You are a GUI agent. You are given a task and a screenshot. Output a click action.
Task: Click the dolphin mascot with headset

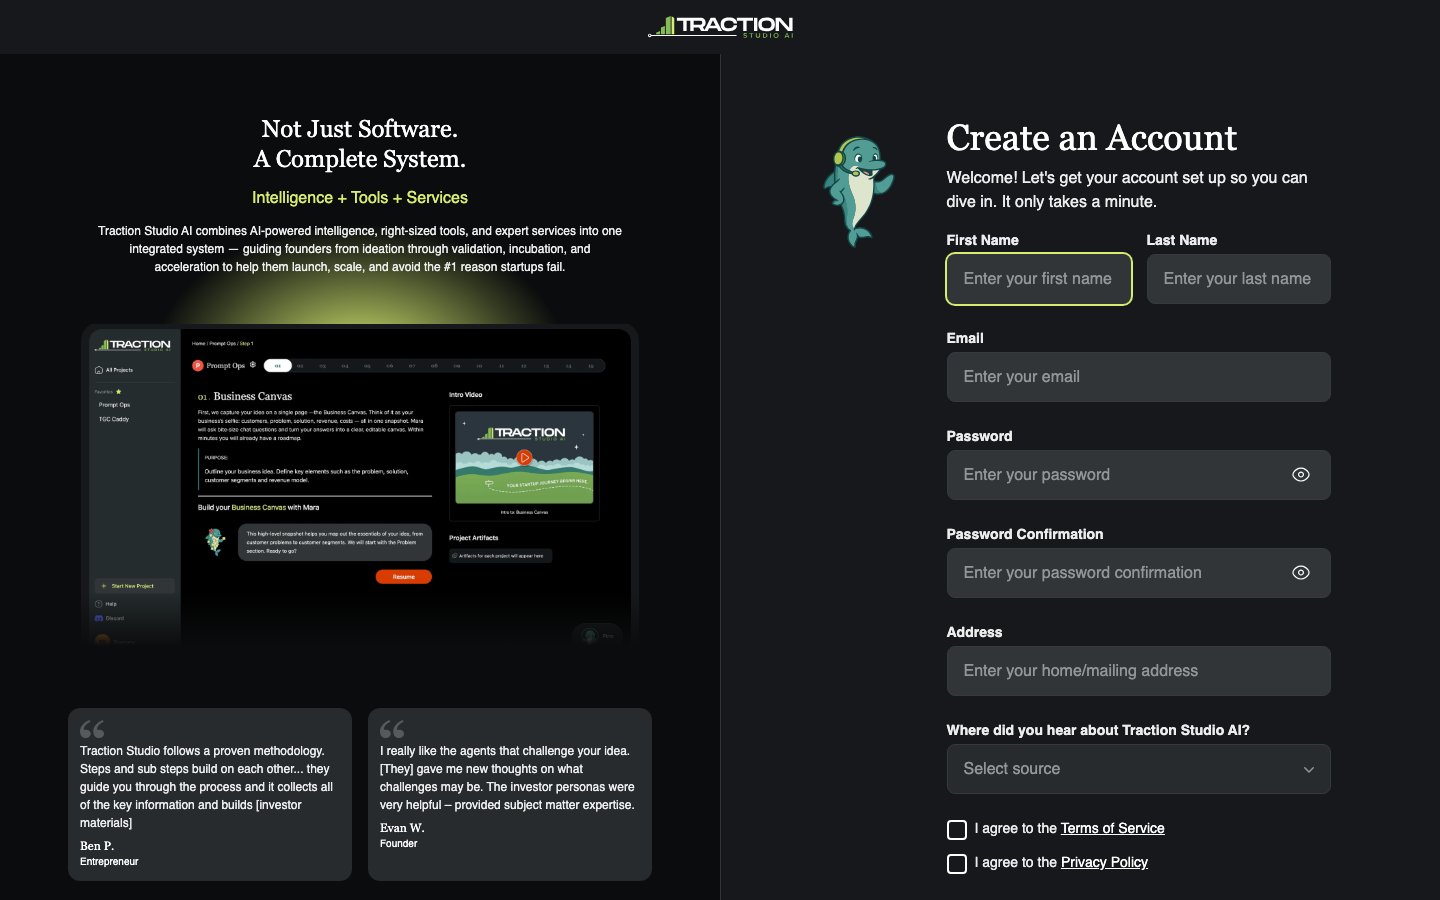(858, 191)
